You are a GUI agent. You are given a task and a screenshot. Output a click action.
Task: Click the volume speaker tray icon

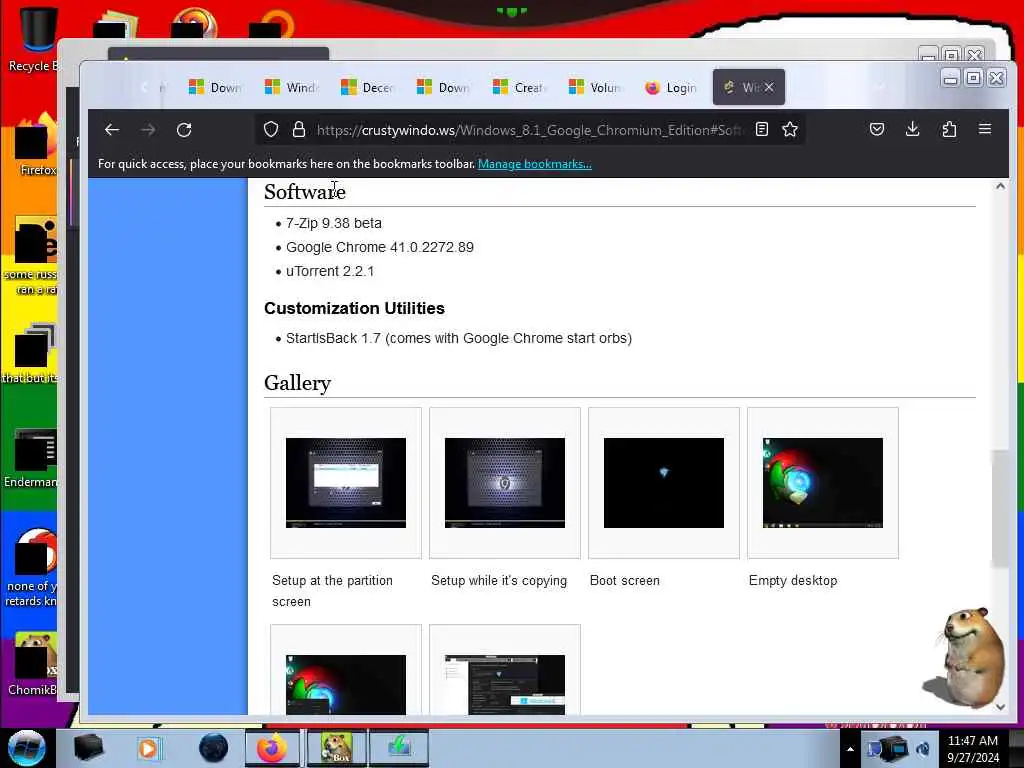pyautogui.click(x=923, y=749)
